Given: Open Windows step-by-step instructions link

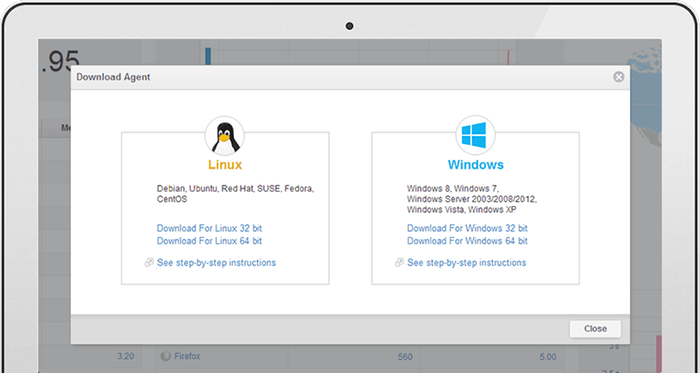Looking at the screenshot, I should click(x=467, y=263).
